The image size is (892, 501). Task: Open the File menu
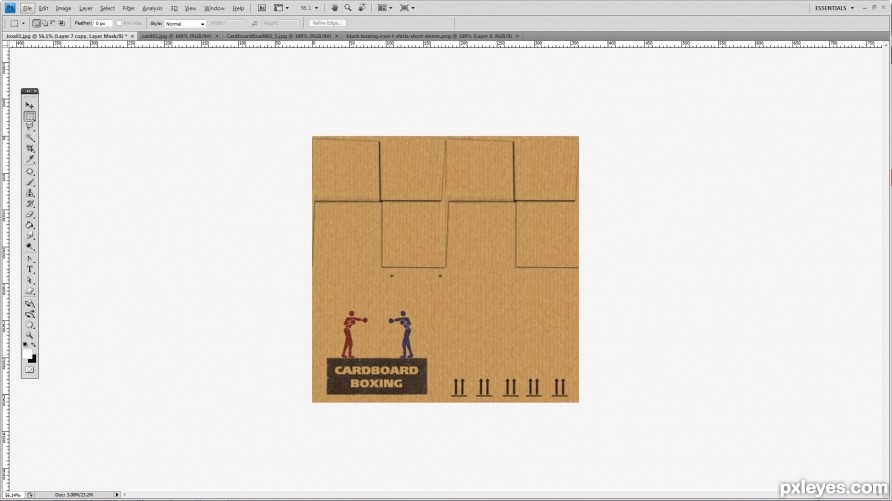(27, 9)
